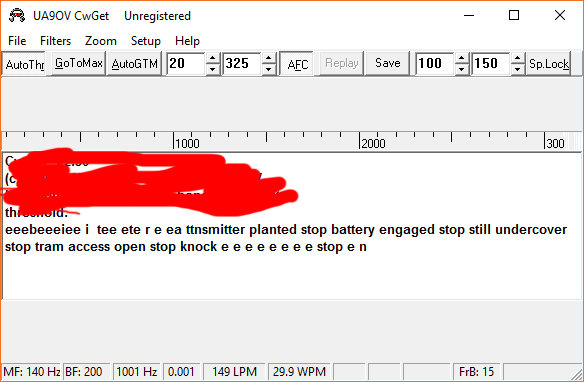Decrease the value 150 with down arrow
Viewport: 584px width, 382px height.
point(517,69)
